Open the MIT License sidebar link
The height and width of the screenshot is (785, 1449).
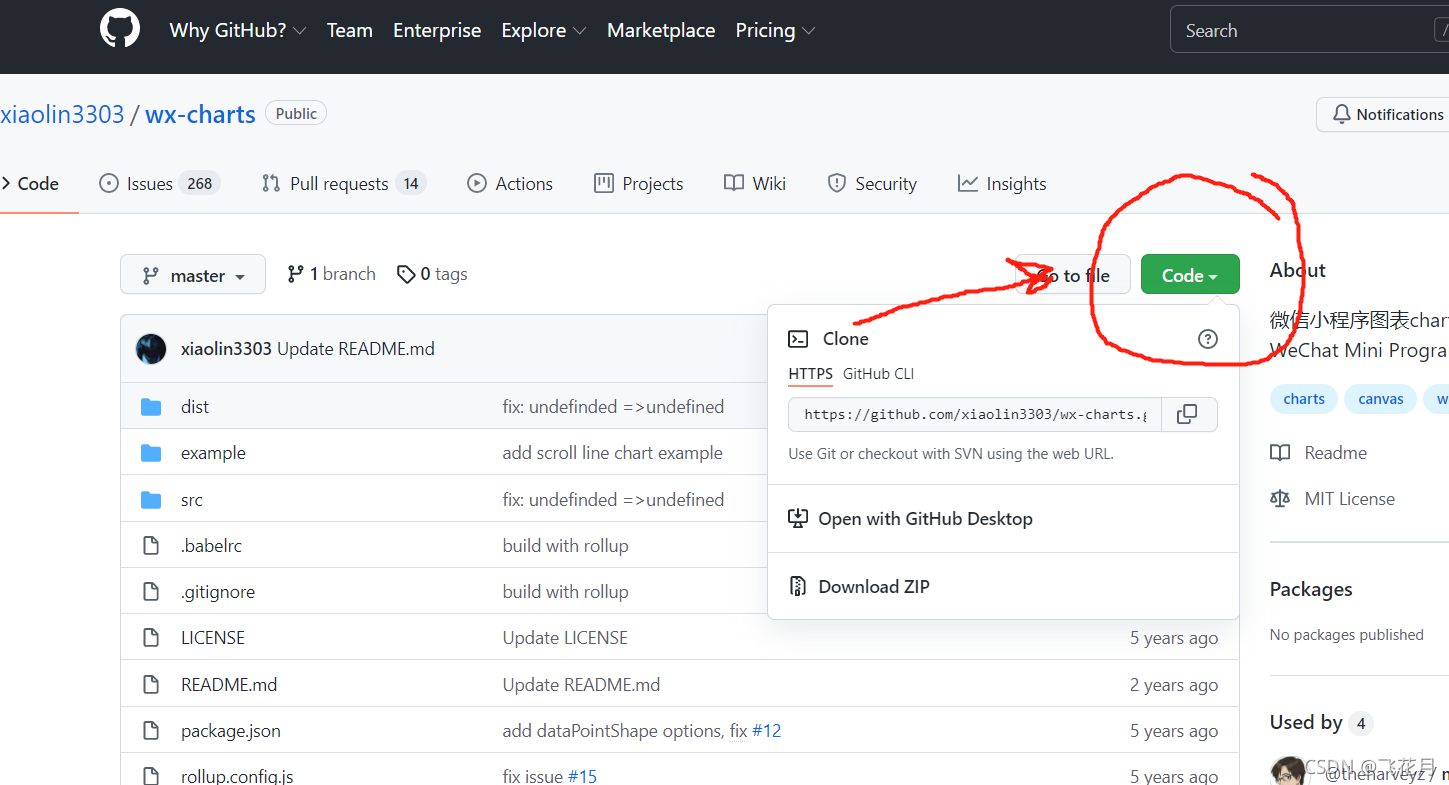coord(1332,499)
